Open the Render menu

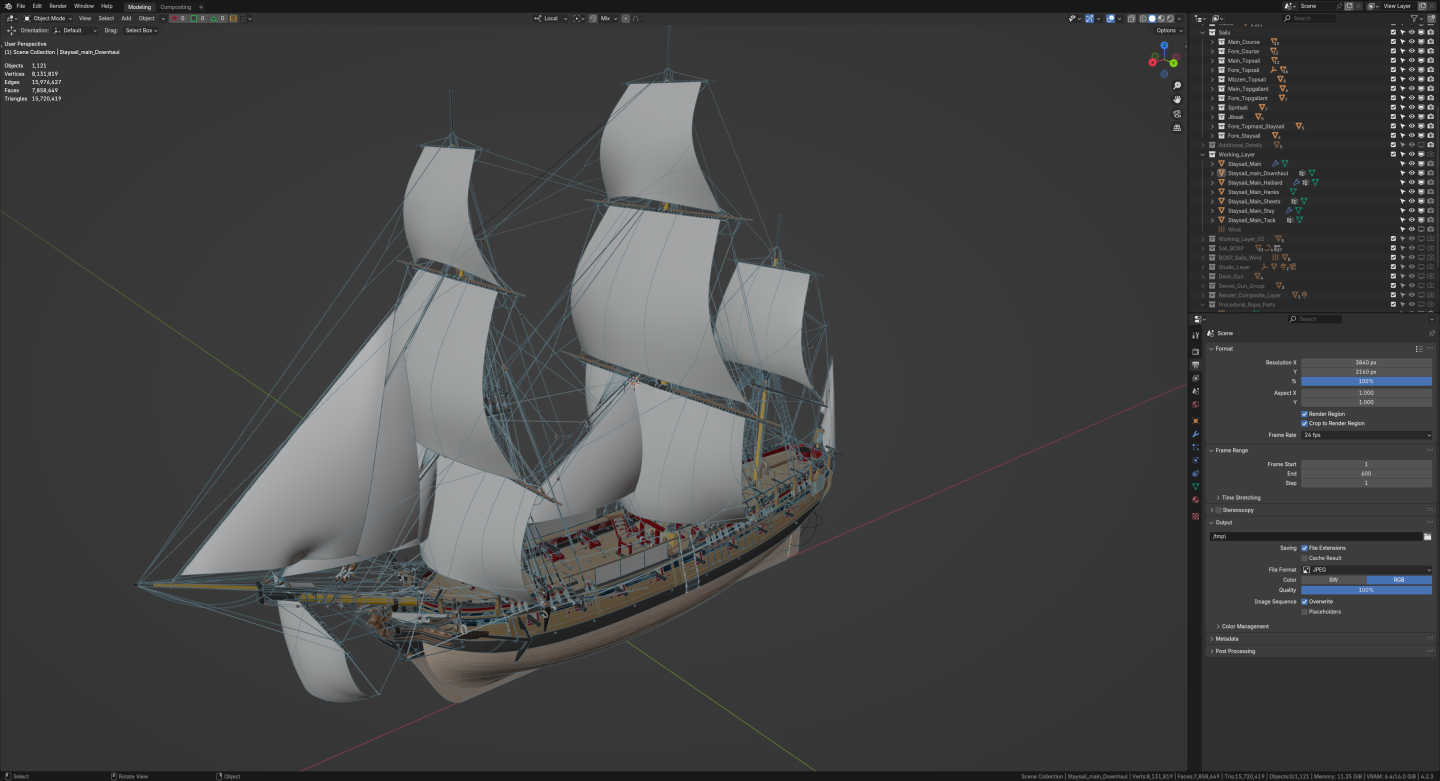[x=58, y=6]
